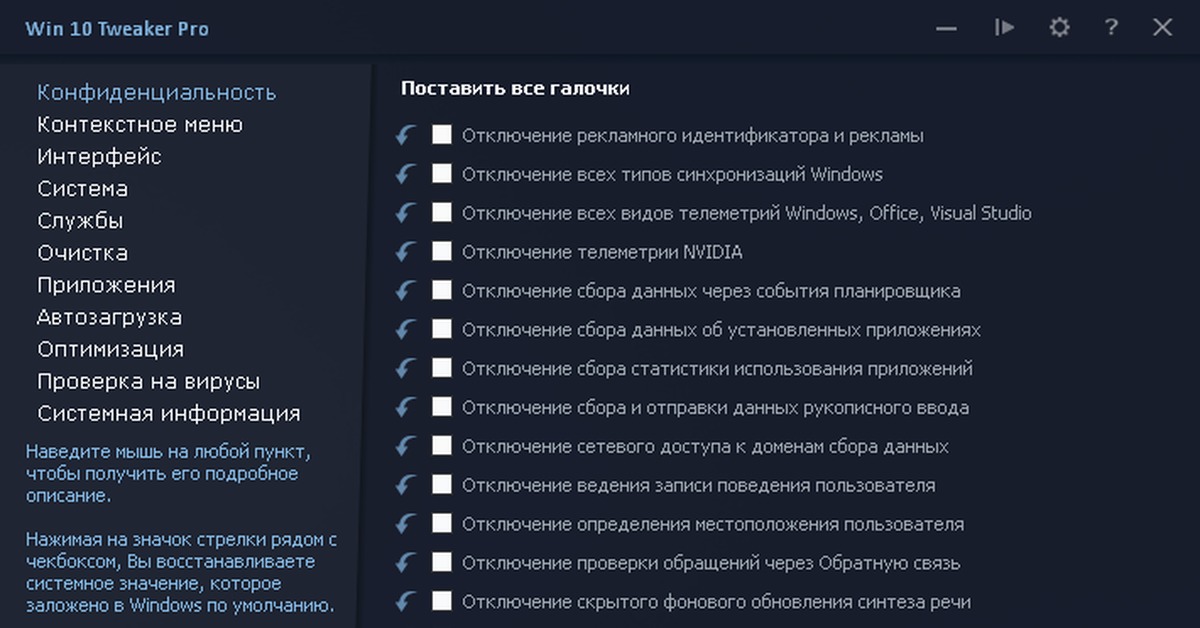The width and height of the screenshot is (1200, 628).
Task: Enable ведения записи поведения пользователя checkbox
Action: [442, 485]
